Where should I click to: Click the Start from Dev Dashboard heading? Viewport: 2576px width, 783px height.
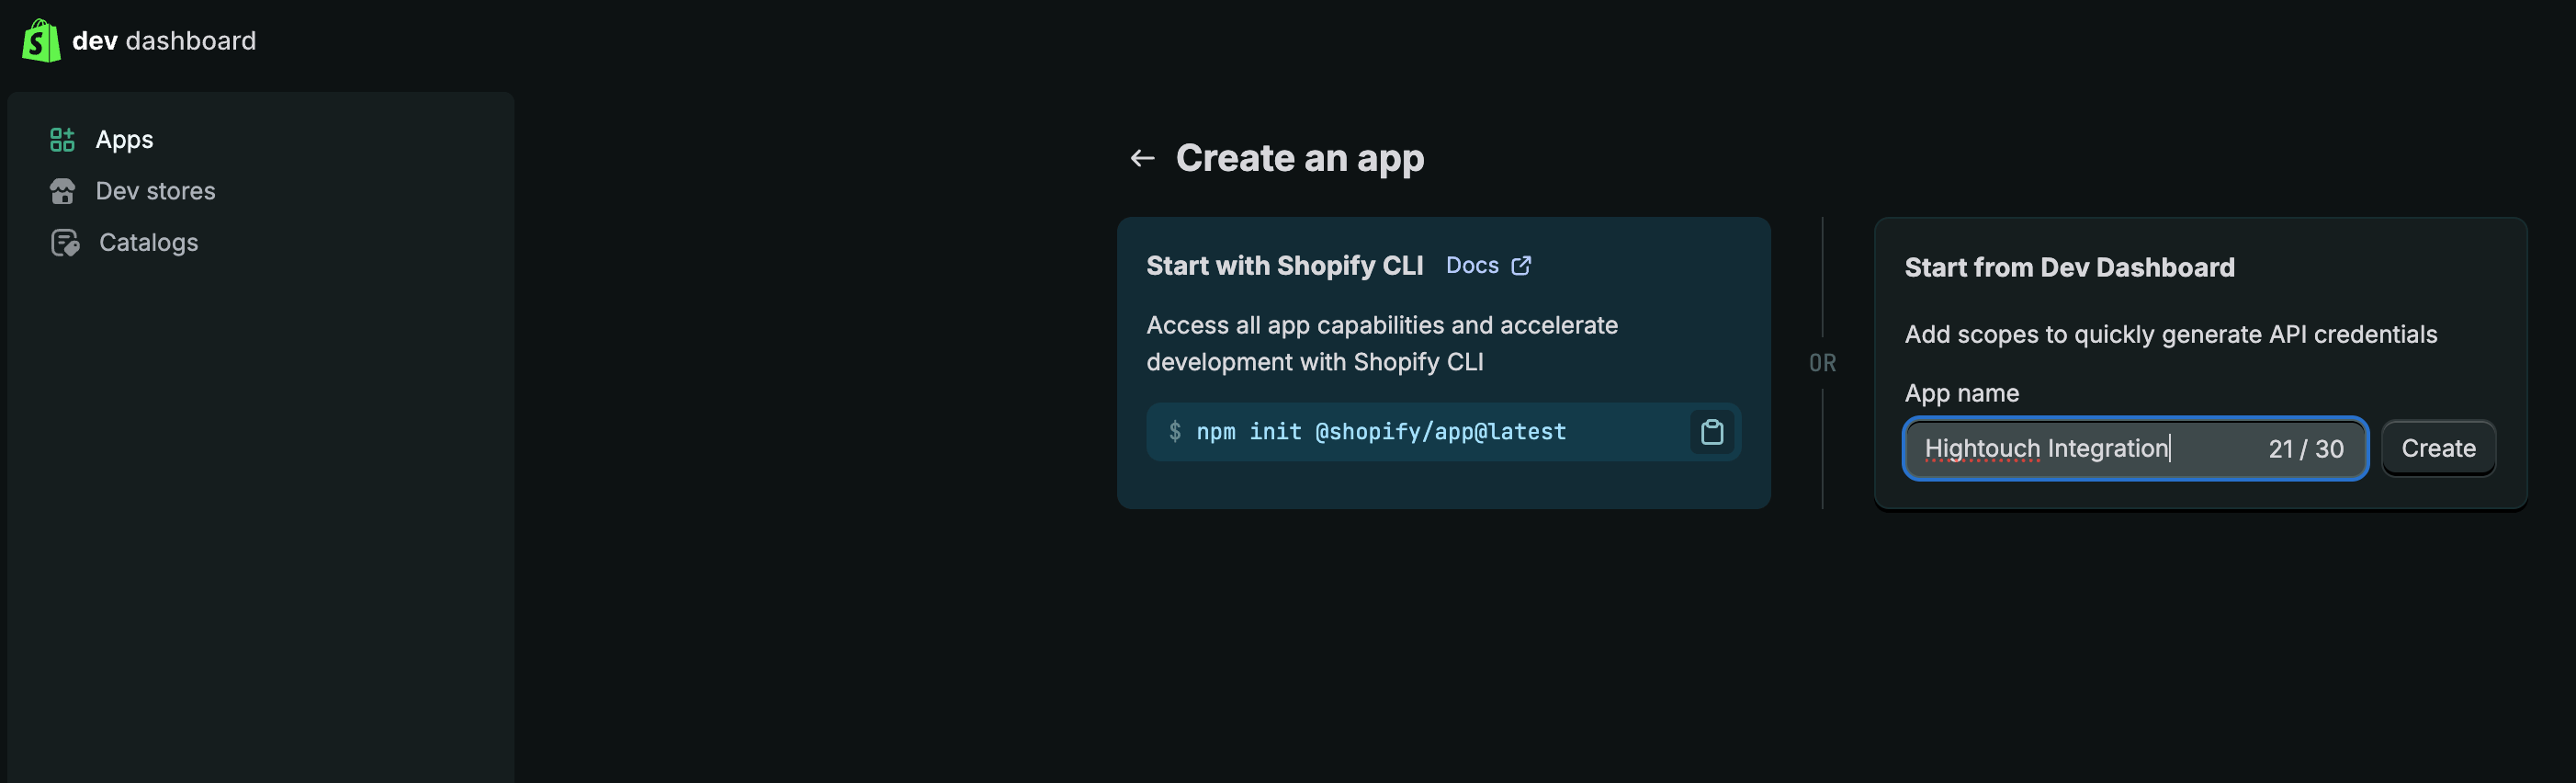[2069, 267]
